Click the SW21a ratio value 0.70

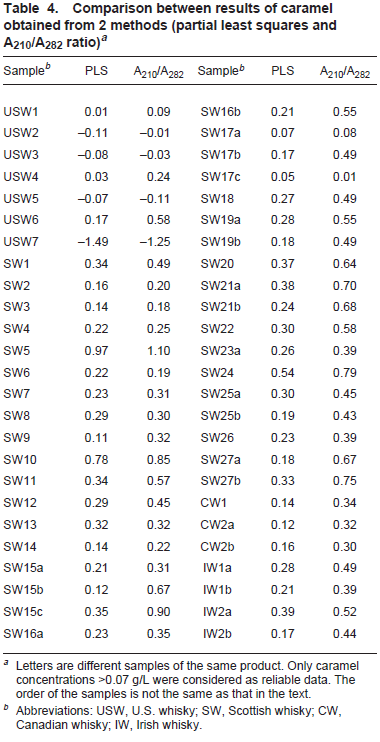point(345,285)
